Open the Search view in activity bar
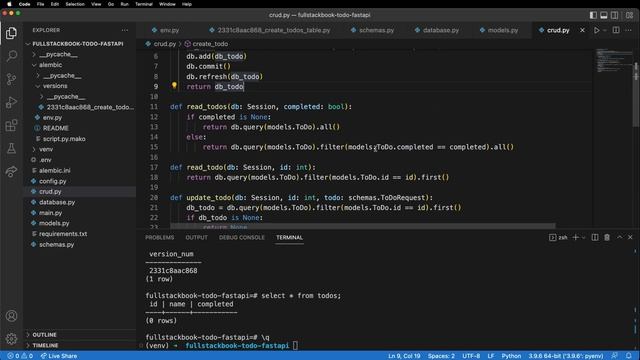The image size is (640, 360). pos(11,56)
